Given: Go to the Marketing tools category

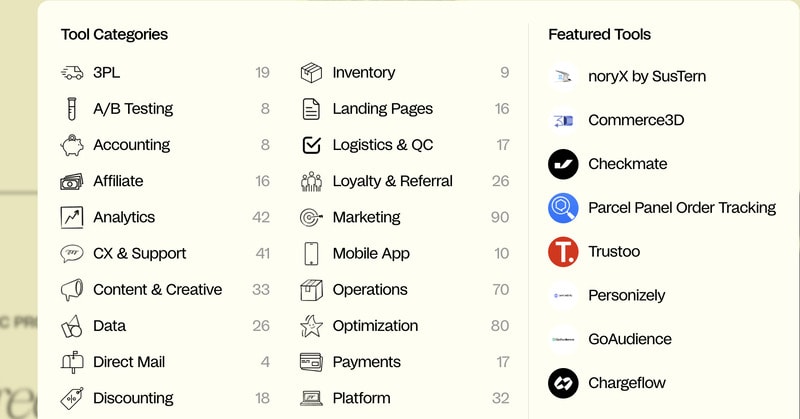Looking at the screenshot, I should pyautogui.click(x=366, y=217).
